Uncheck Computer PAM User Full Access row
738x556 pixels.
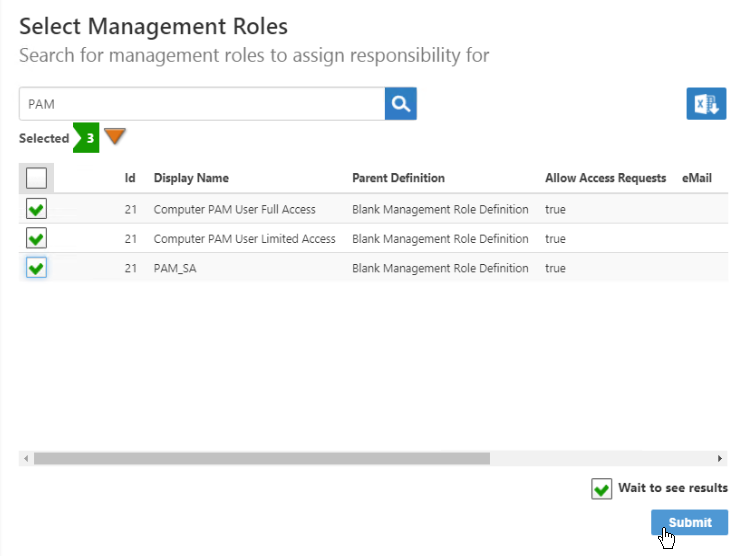tap(36, 209)
